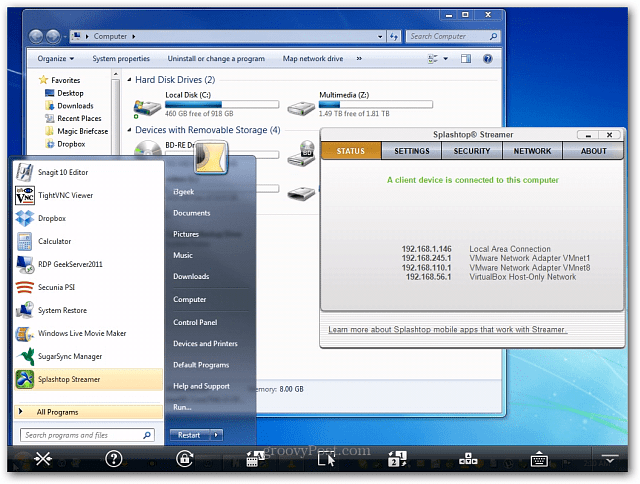640x484 pixels.
Task: Expand All Programs in Start menu
Action: 89,412
